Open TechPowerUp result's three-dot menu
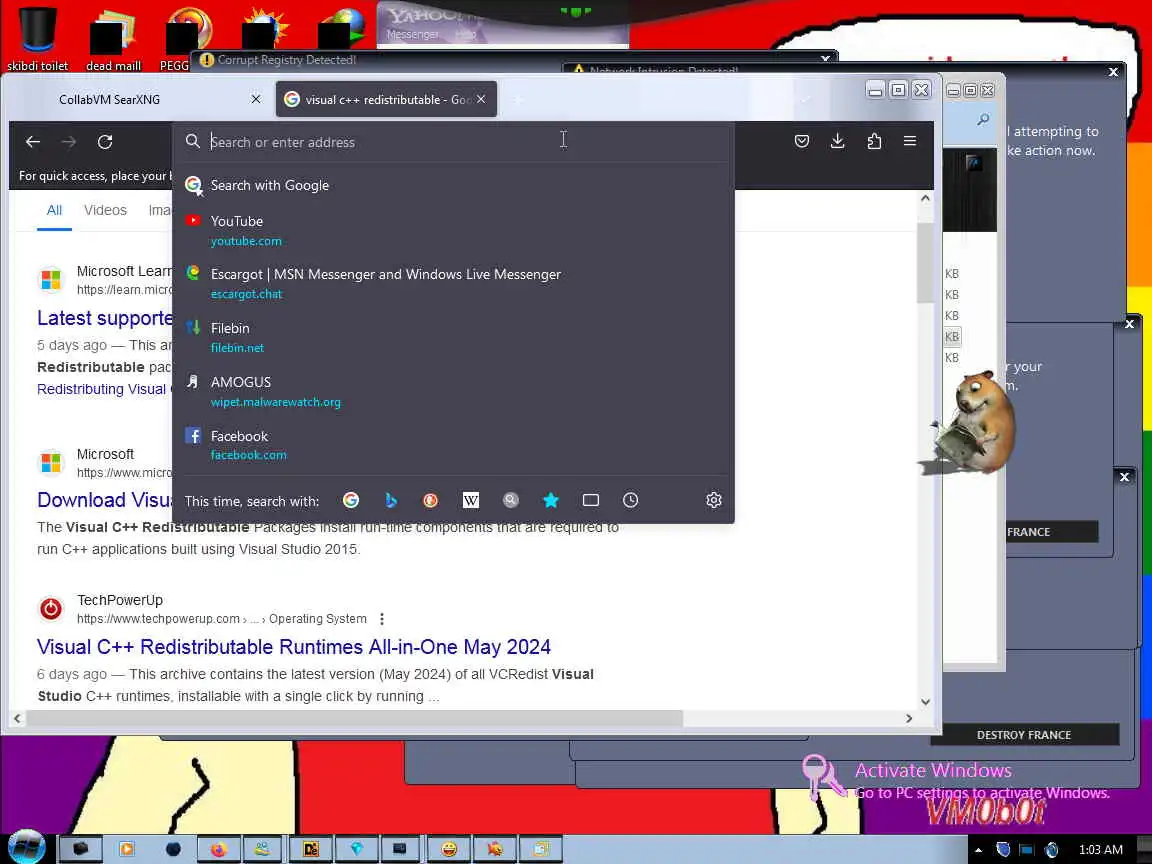Viewport: 1152px width, 864px height. pyautogui.click(x=381, y=619)
